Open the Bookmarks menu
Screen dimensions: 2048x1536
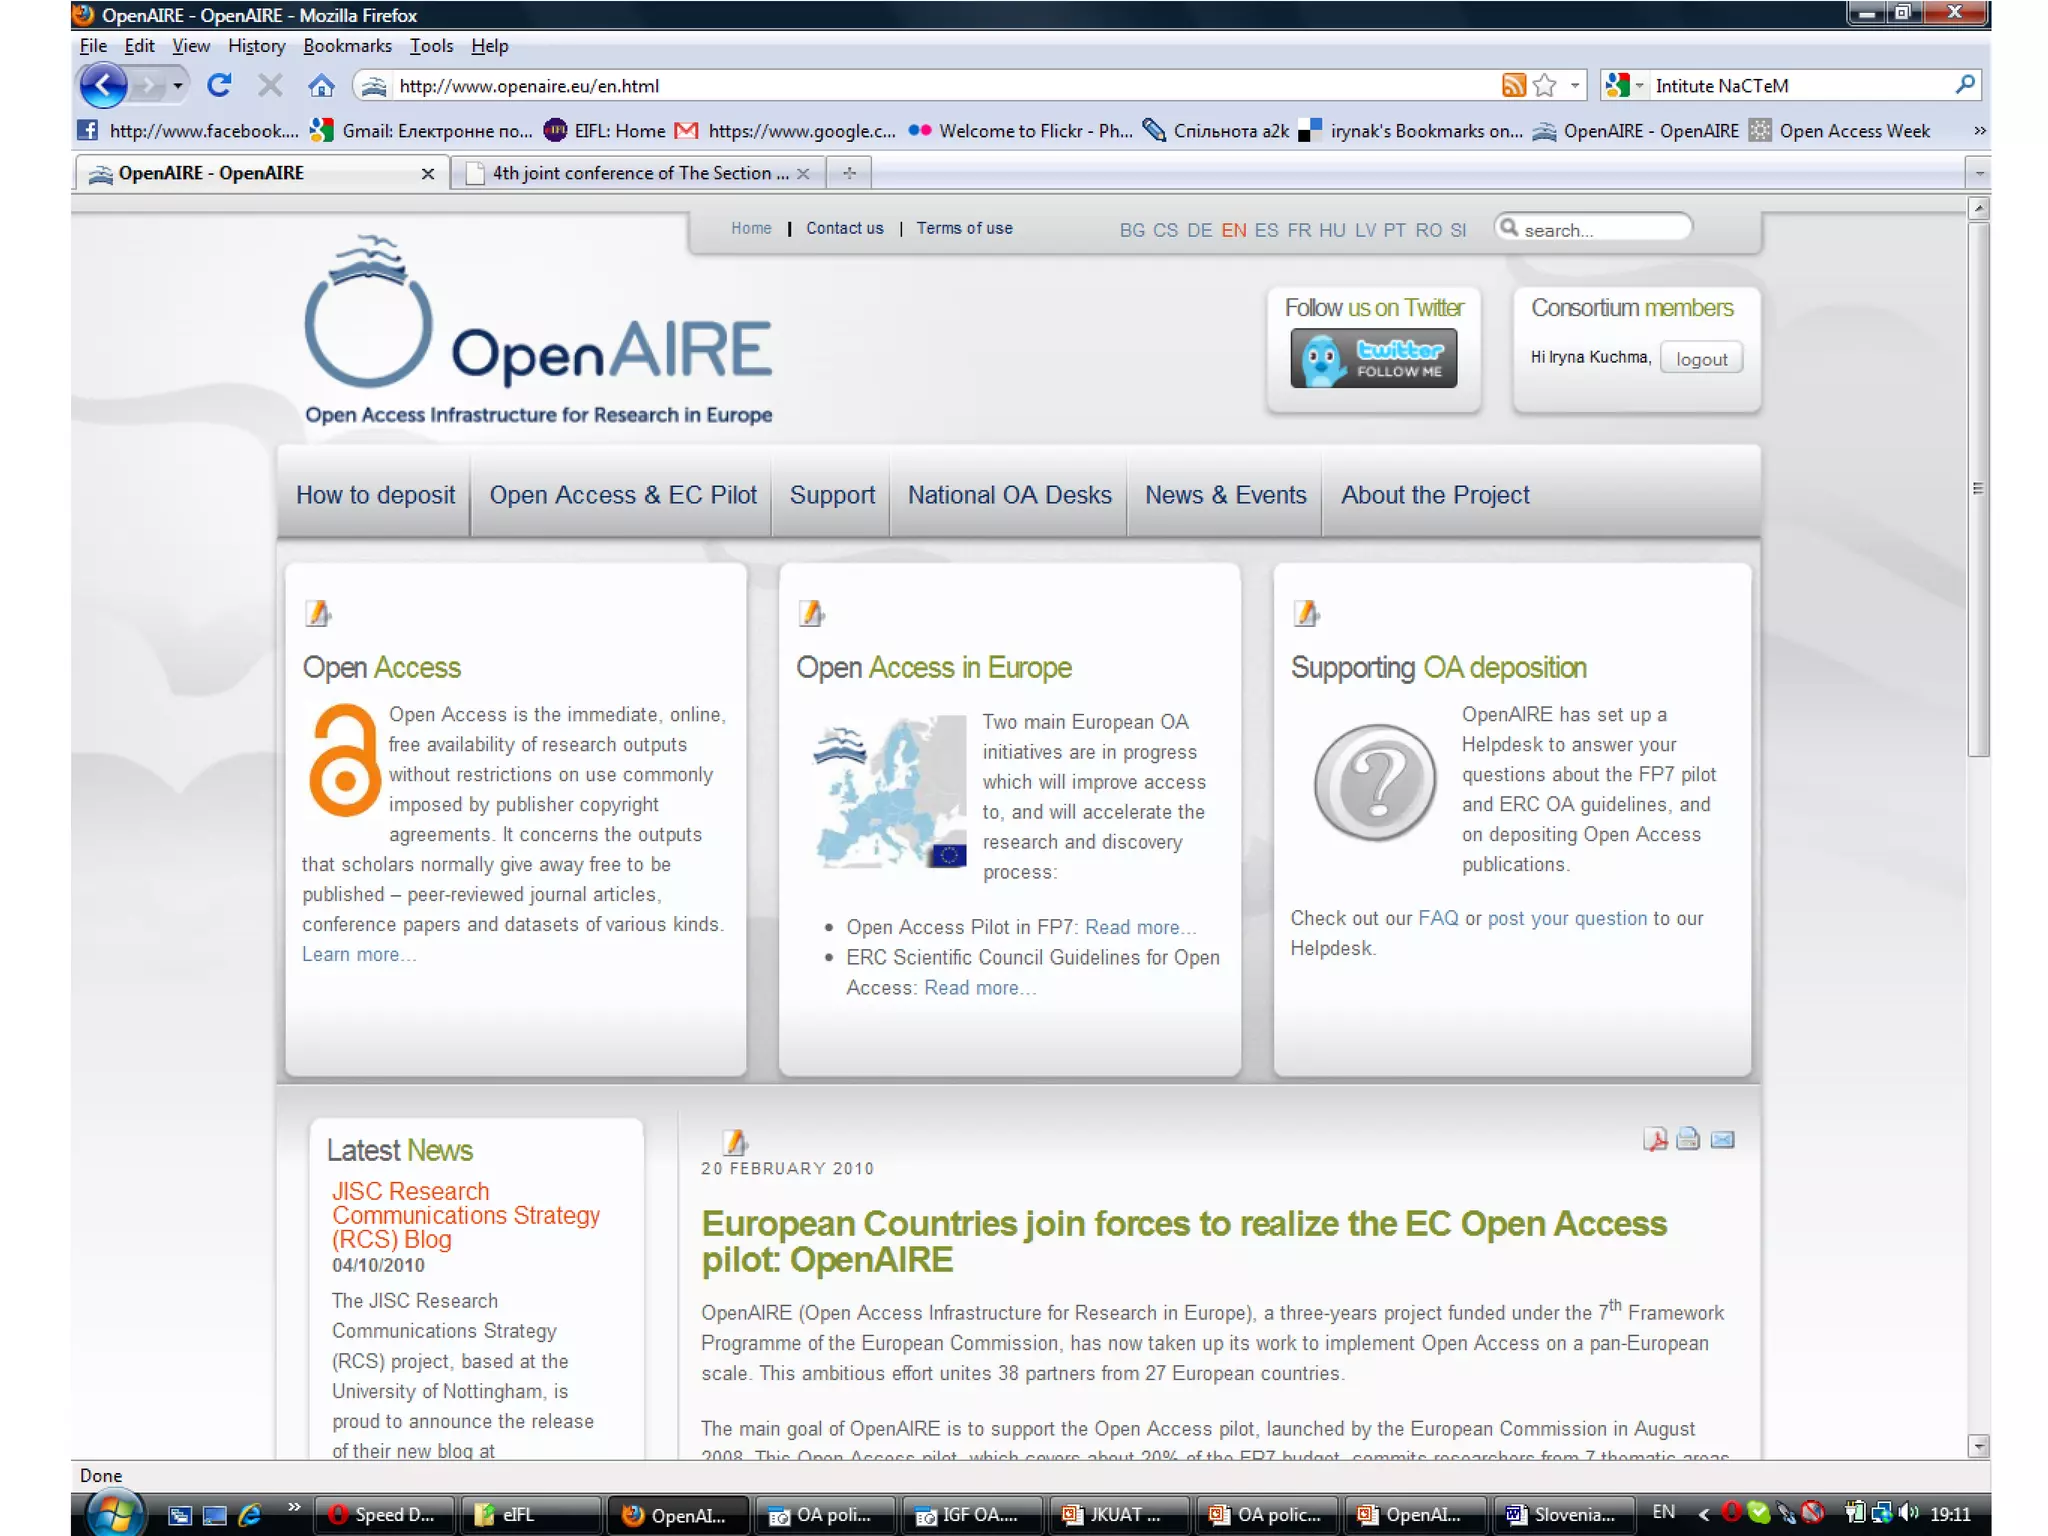tap(347, 46)
